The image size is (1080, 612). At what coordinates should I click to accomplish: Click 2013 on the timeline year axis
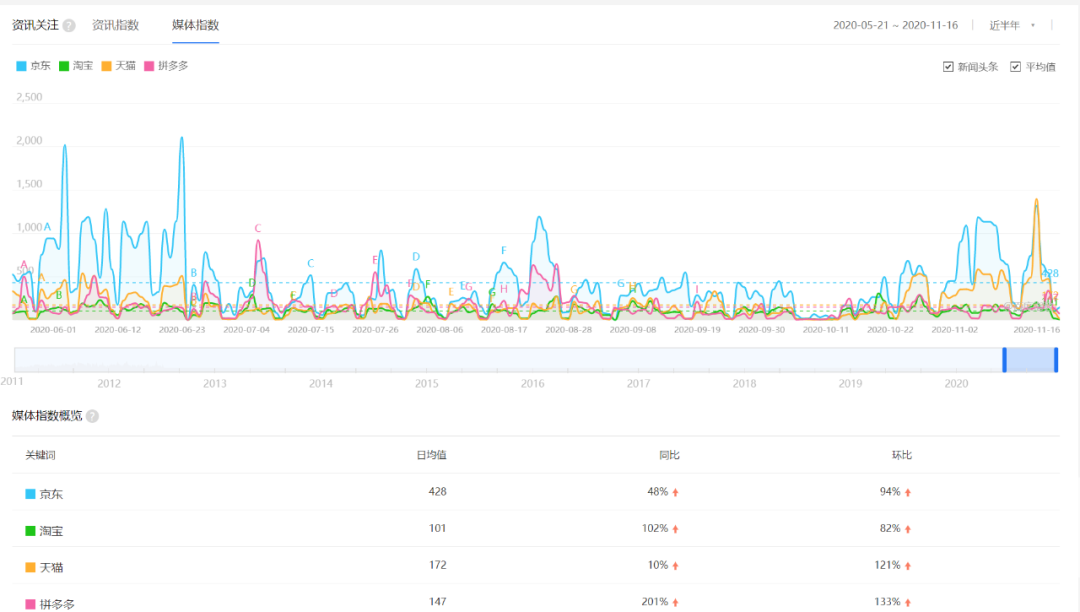[215, 383]
